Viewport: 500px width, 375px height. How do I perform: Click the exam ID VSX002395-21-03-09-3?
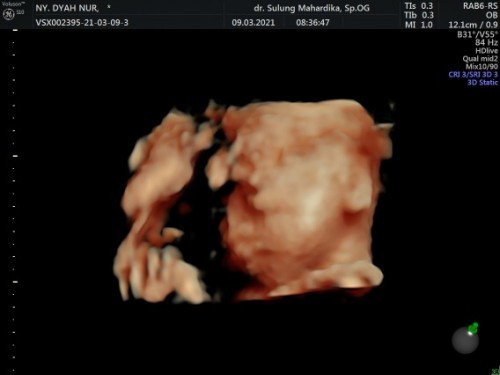coord(82,23)
